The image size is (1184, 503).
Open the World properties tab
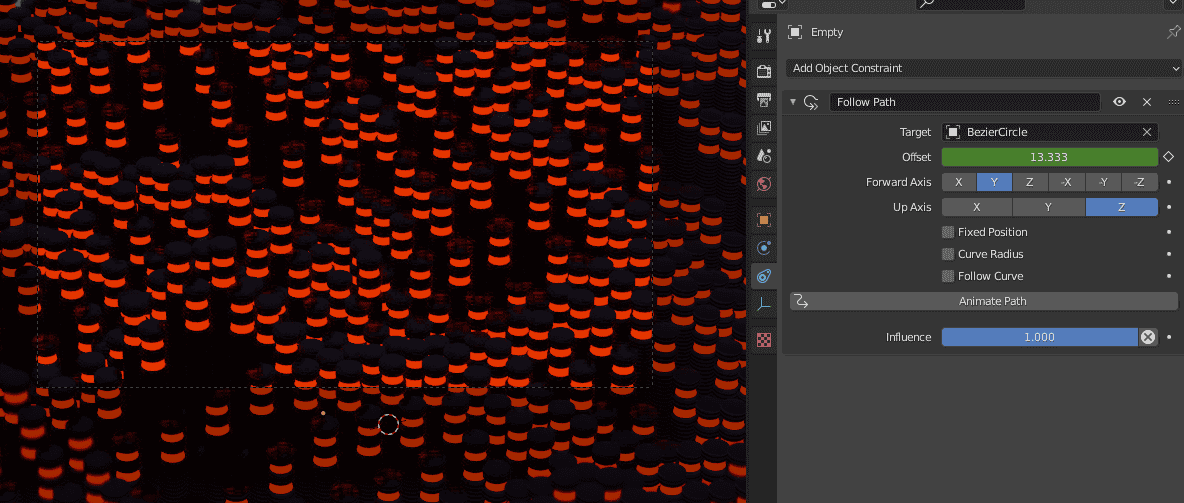(764, 184)
